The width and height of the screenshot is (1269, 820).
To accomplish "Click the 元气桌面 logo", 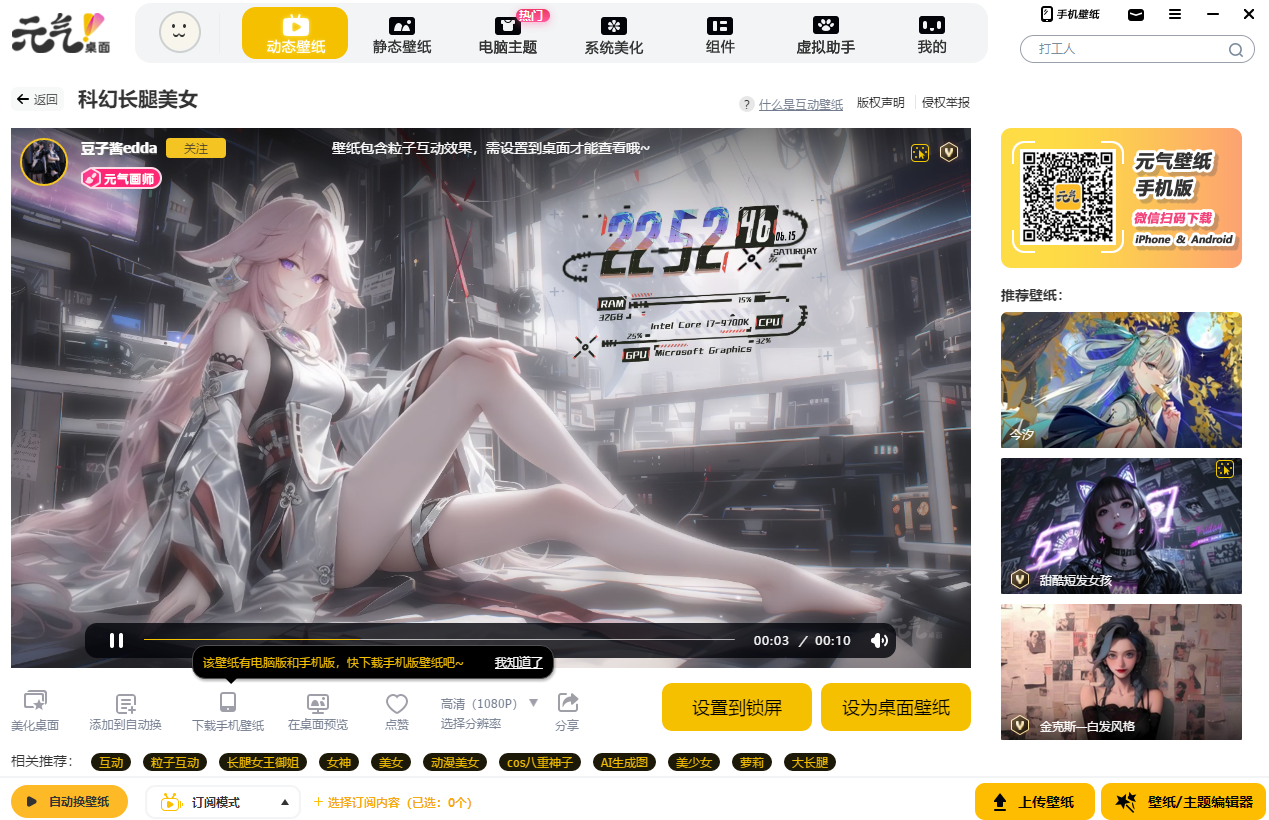I will 63,32.
